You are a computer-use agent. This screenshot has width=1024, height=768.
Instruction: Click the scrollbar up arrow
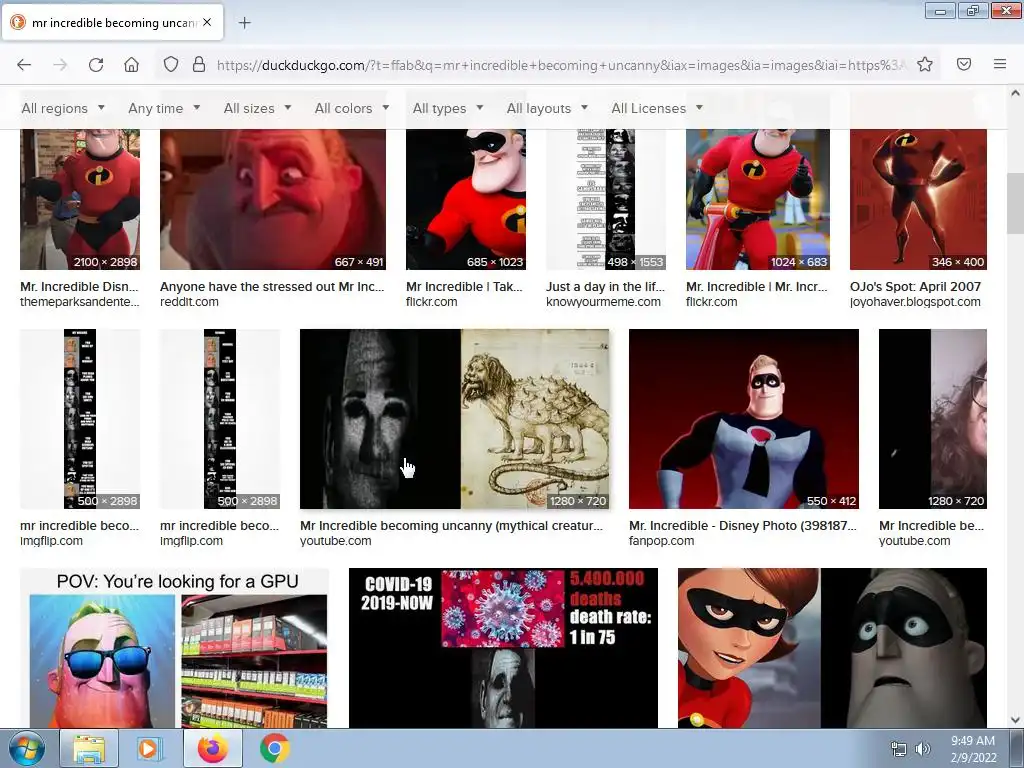tap(1015, 93)
